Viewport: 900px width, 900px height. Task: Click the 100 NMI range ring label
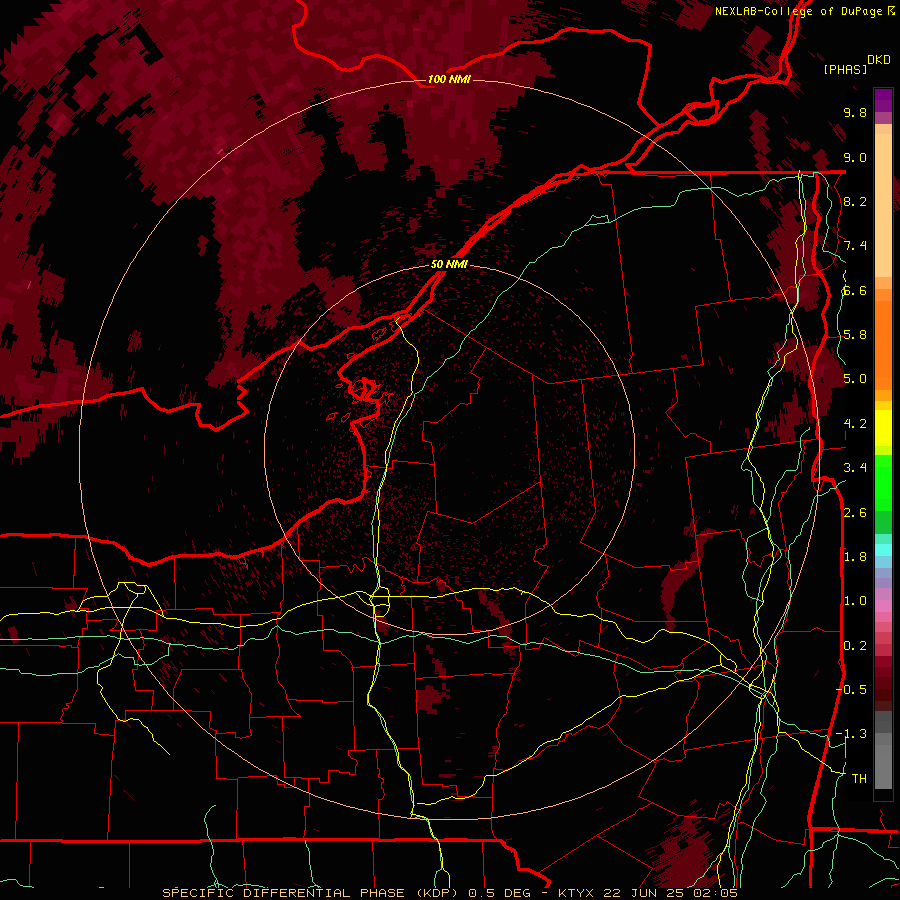pyautogui.click(x=449, y=79)
